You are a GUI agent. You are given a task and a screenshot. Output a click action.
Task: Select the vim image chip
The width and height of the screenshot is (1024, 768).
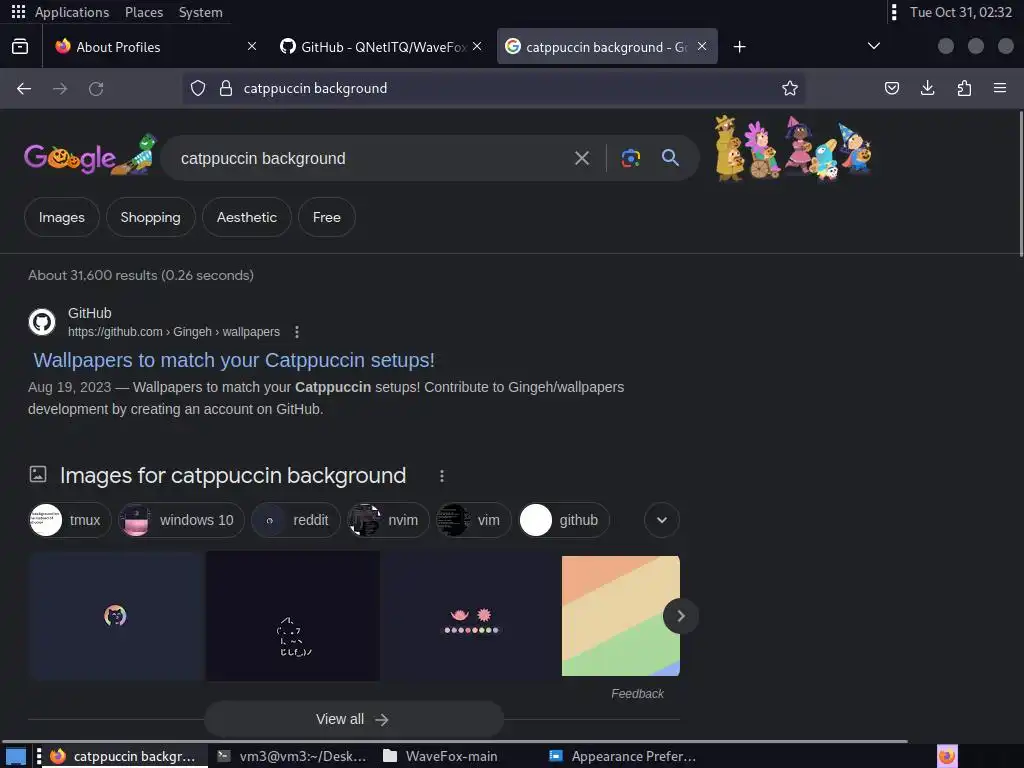(473, 520)
